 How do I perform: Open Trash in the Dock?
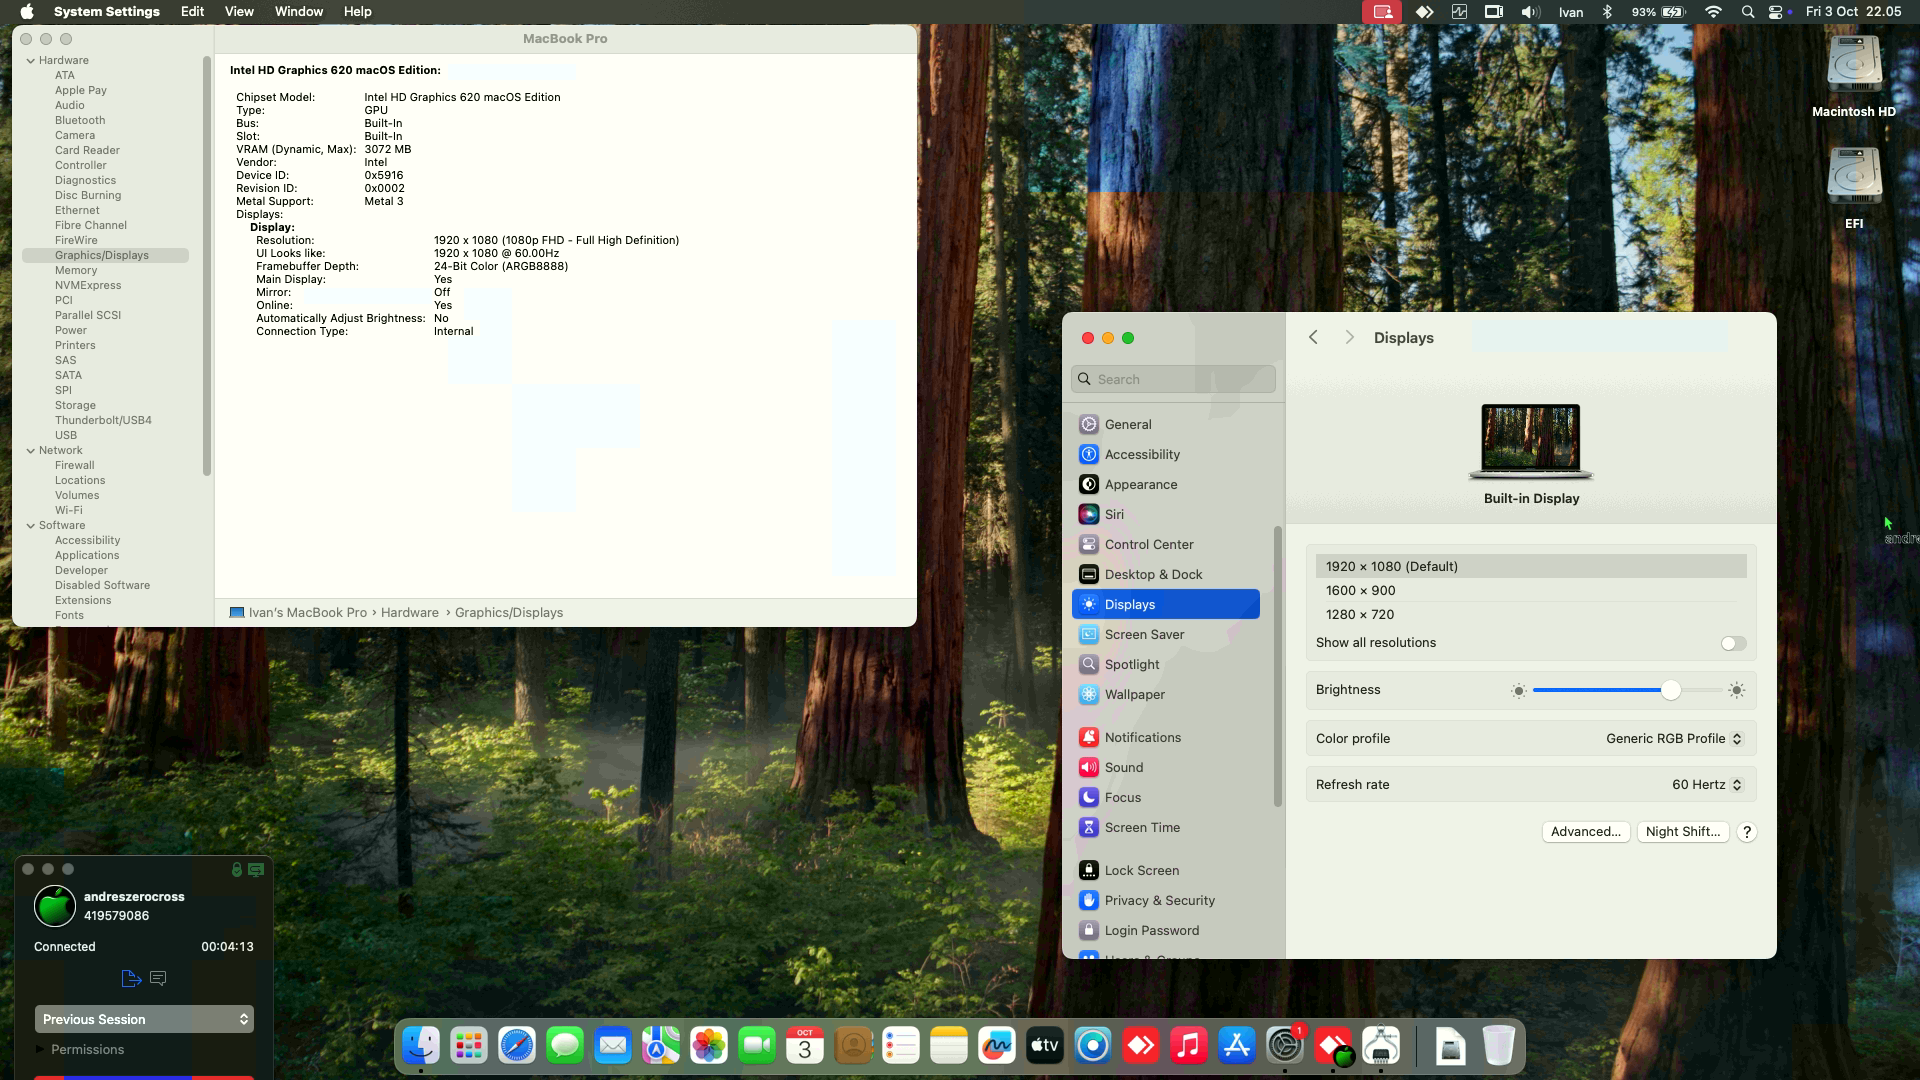coord(1498,1046)
